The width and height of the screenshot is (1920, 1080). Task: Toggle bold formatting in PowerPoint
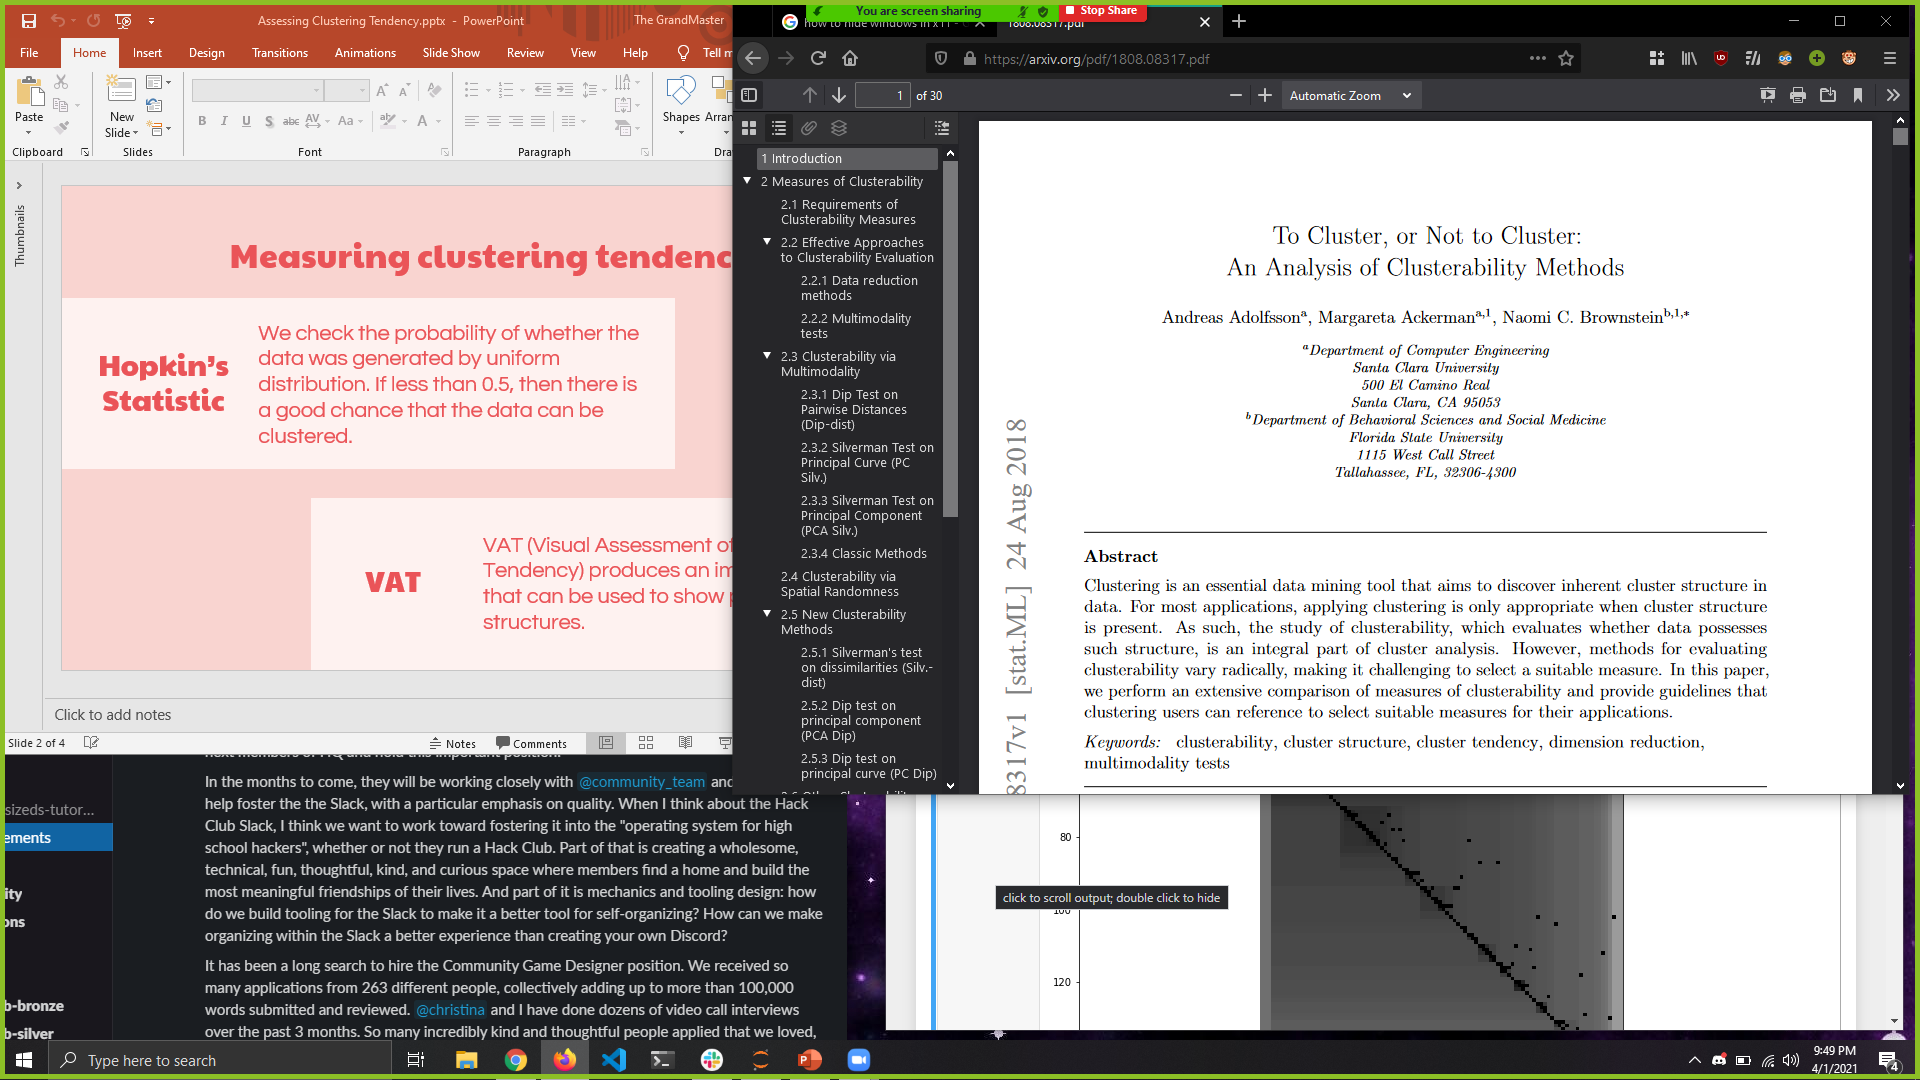coord(202,121)
